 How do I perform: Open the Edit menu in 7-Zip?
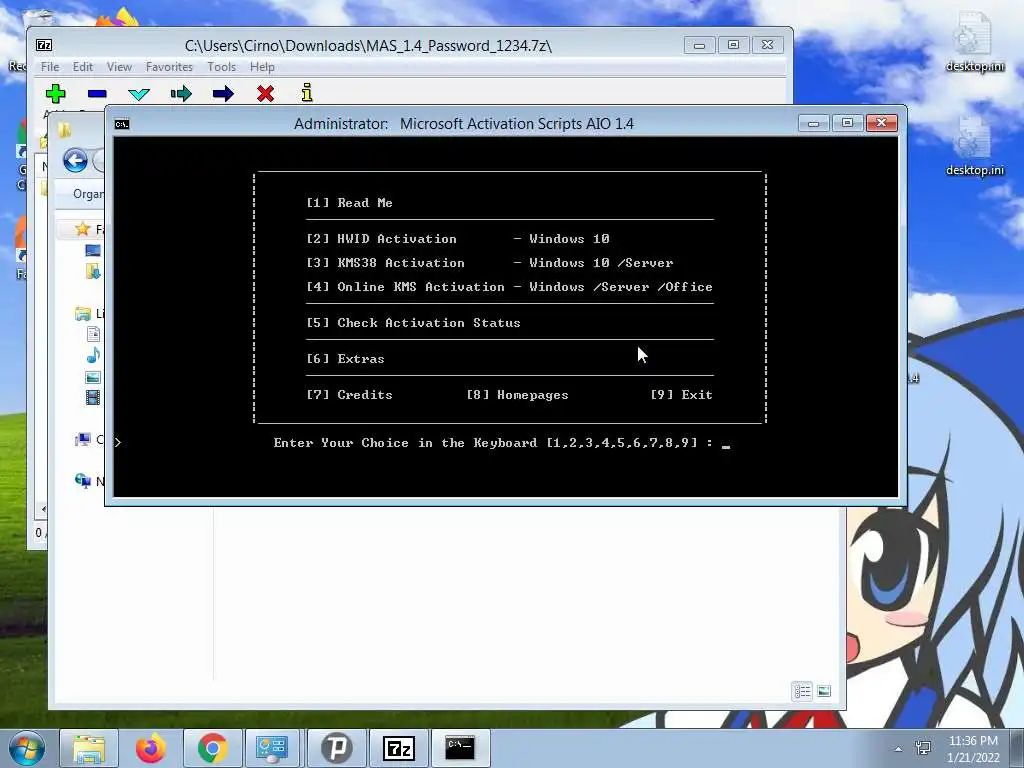tap(82, 67)
